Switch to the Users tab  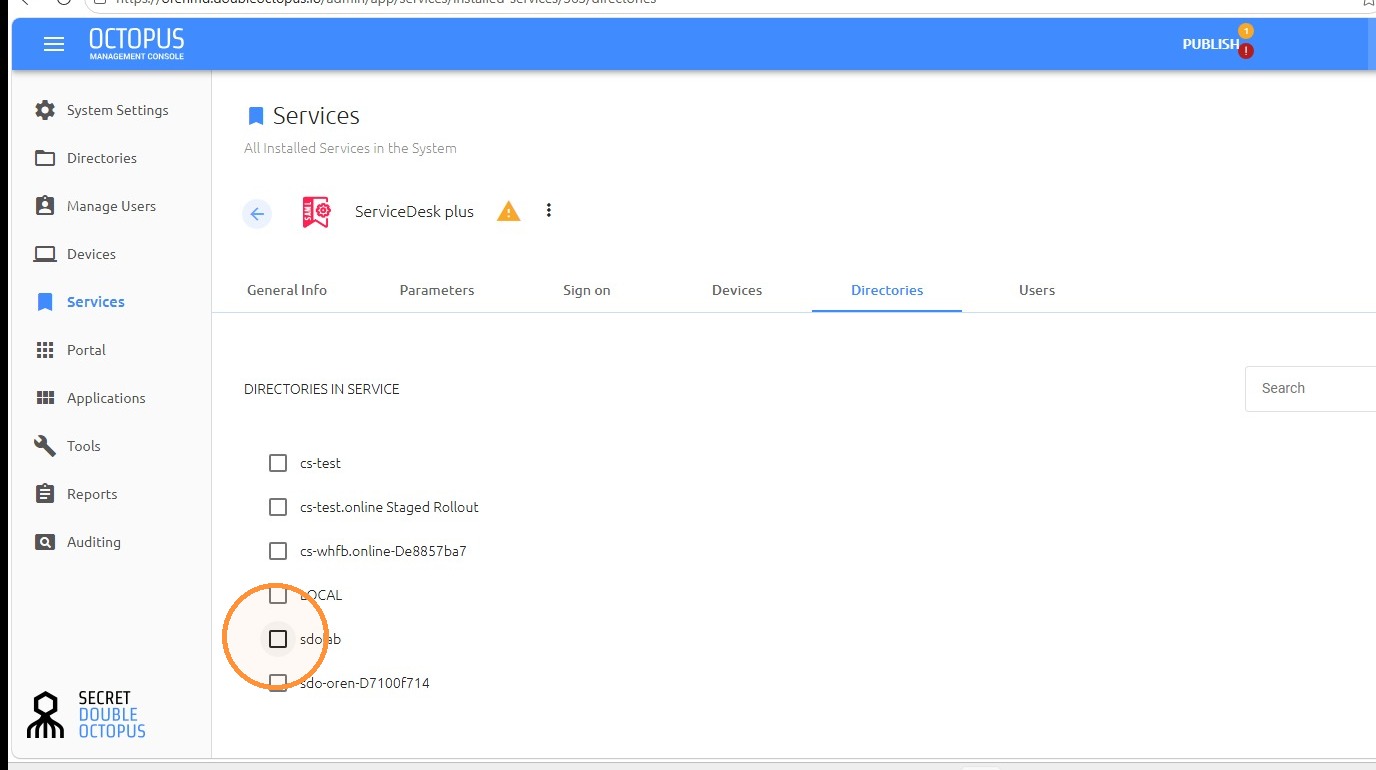click(x=1037, y=290)
